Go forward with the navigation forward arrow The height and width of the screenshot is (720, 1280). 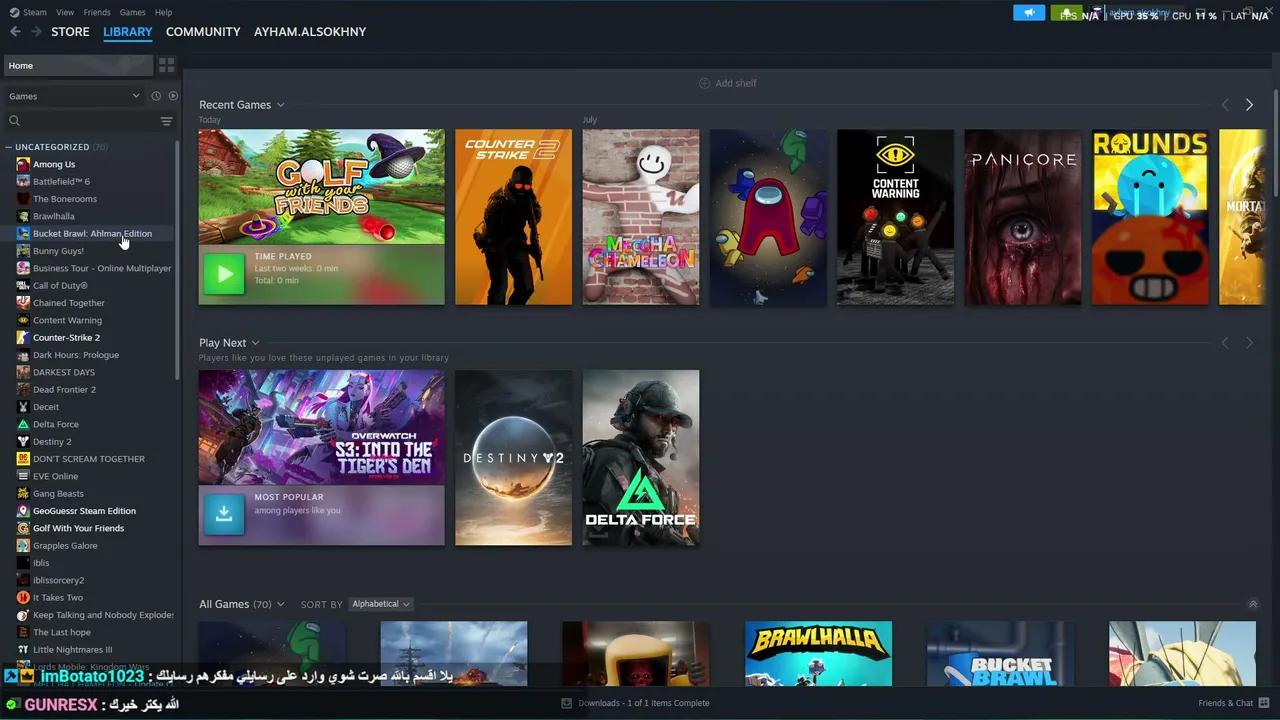[x=37, y=32]
